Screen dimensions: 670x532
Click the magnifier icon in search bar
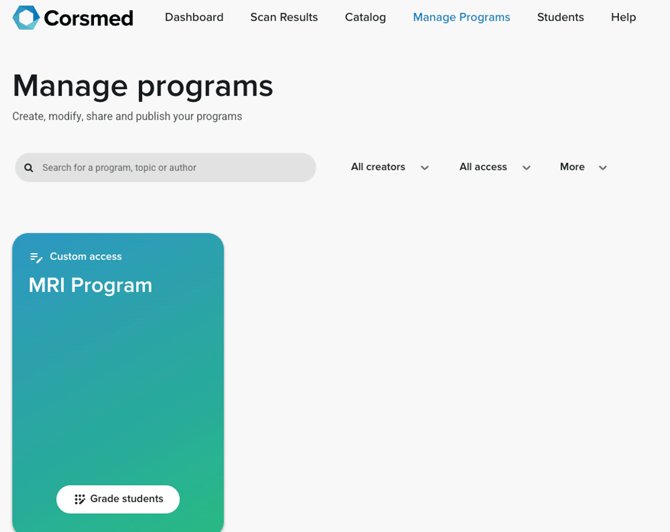(29, 168)
